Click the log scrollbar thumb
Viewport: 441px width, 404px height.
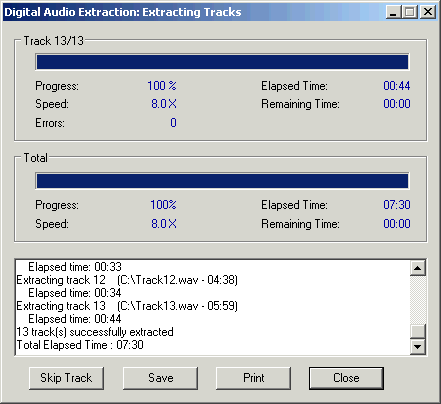[418, 331]
